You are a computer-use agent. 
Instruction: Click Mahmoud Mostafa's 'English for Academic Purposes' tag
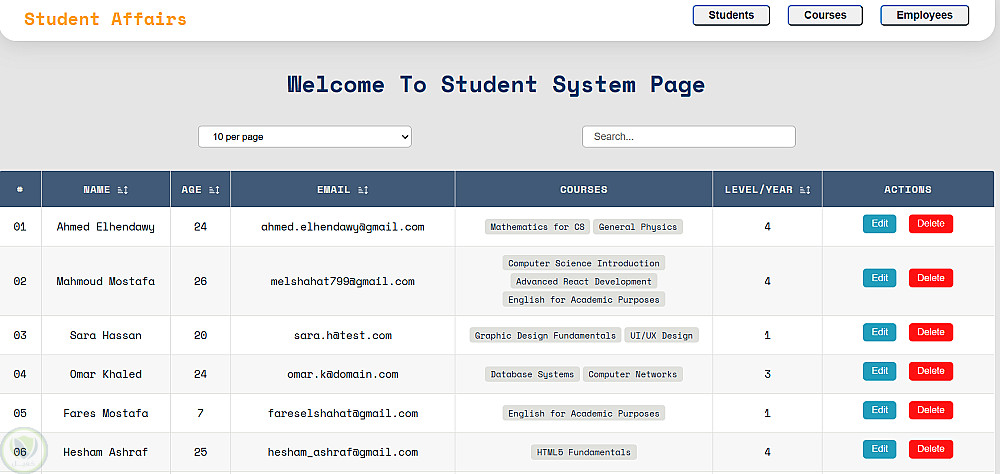coord(584,300)
